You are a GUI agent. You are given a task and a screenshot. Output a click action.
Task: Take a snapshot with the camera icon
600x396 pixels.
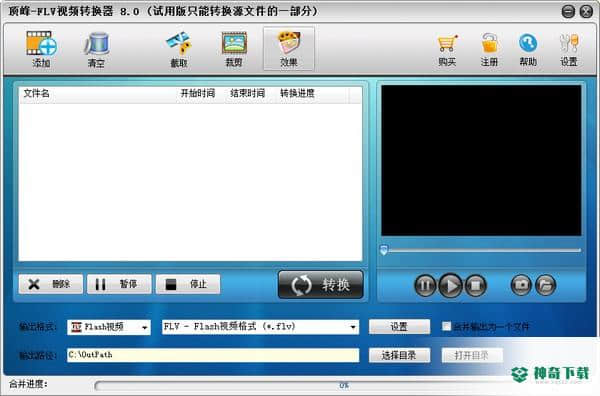[521, 285]
